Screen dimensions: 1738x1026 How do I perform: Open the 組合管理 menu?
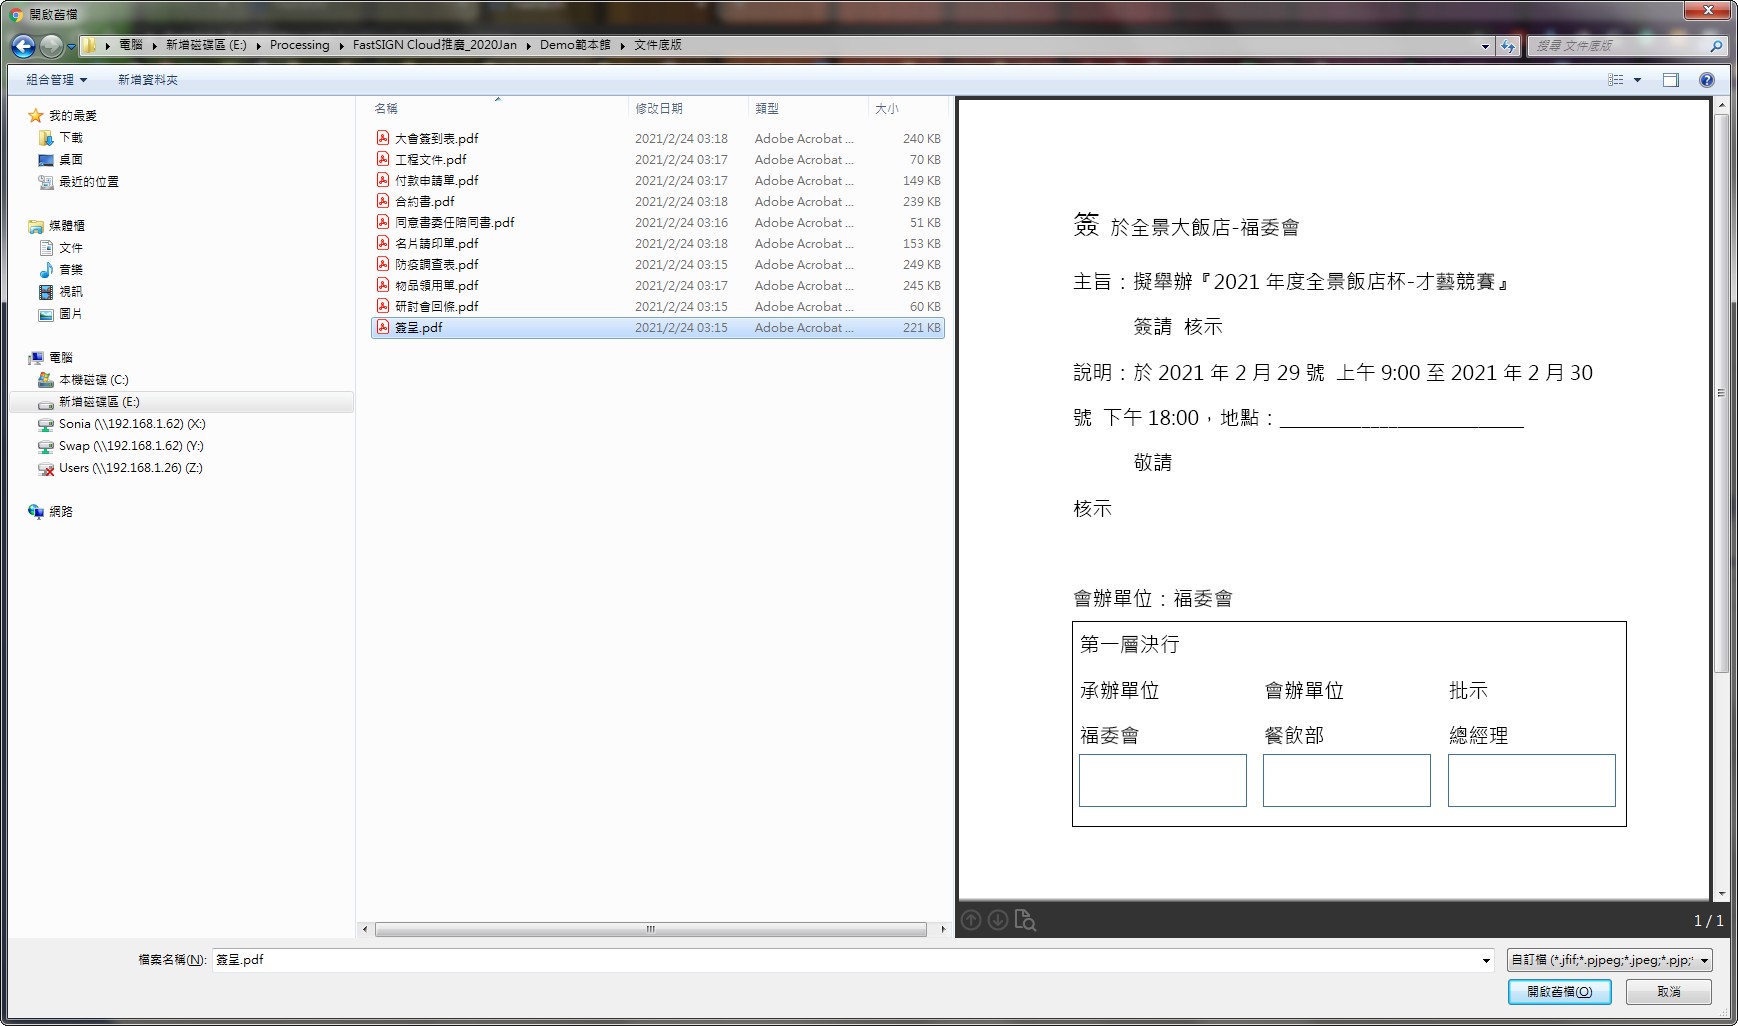point(56,80)
